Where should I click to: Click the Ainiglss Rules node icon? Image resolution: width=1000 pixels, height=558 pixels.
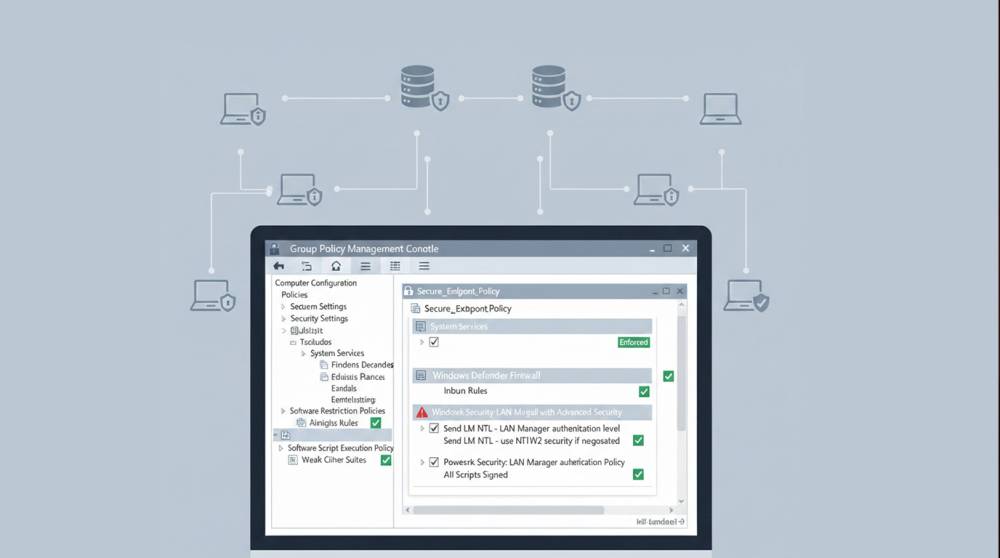coord(301,423)
